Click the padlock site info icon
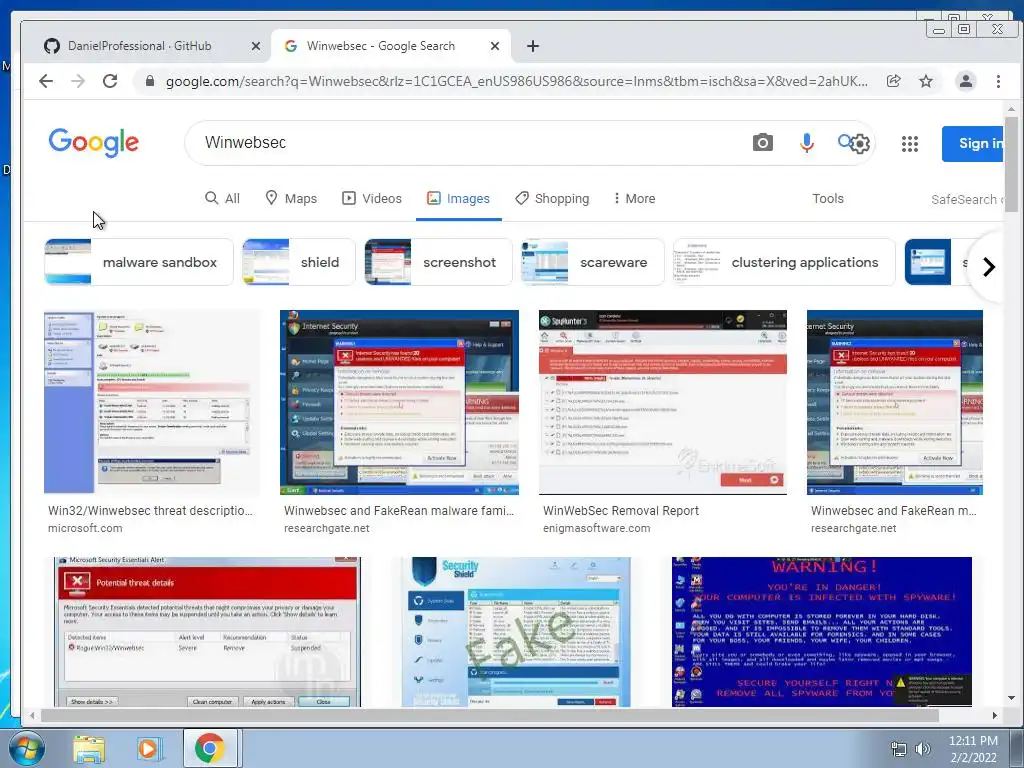The image size is (1024, 768). [x=150, y=81]
